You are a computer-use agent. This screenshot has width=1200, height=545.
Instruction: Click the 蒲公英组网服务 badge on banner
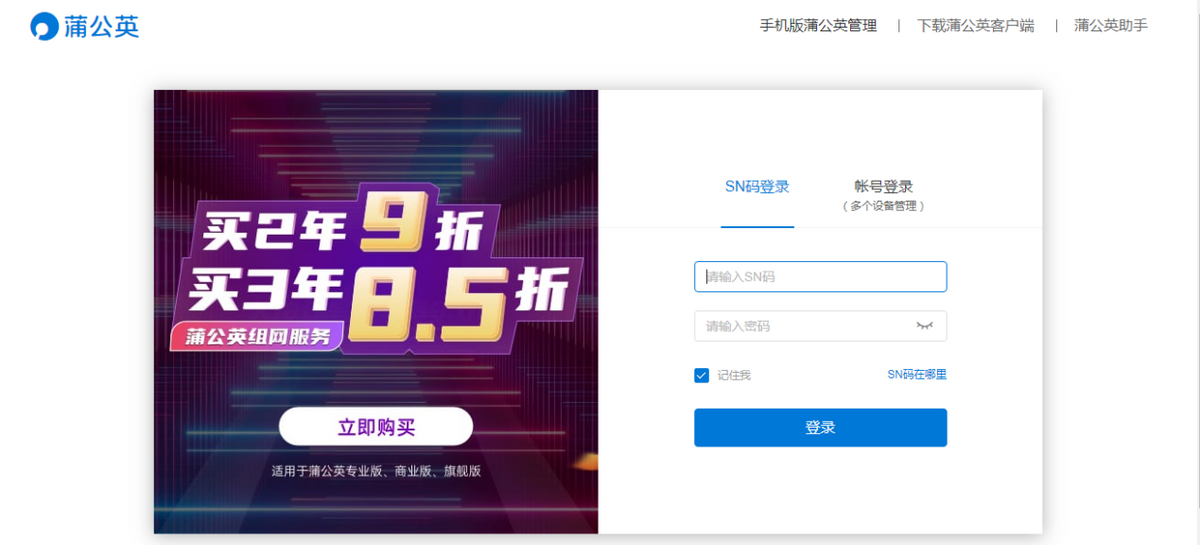256,336
